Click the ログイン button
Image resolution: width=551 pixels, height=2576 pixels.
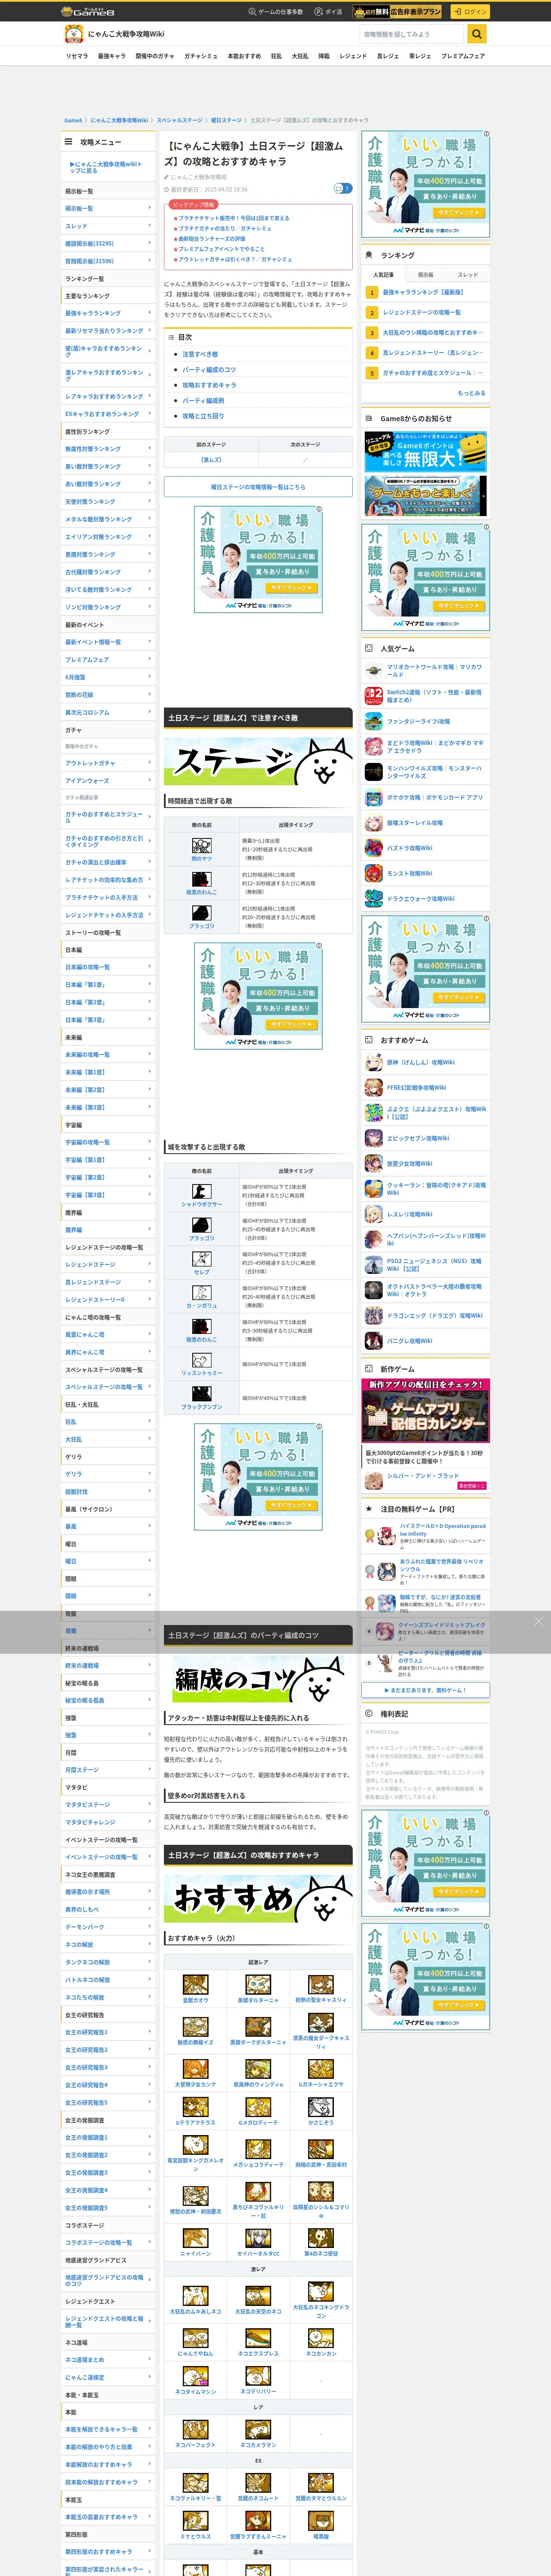coord(470,11)
